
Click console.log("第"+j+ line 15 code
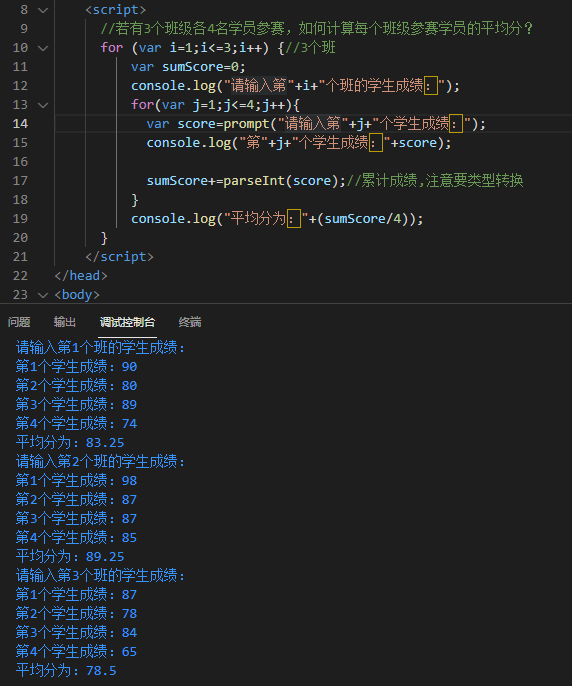(x=298, y=143)
